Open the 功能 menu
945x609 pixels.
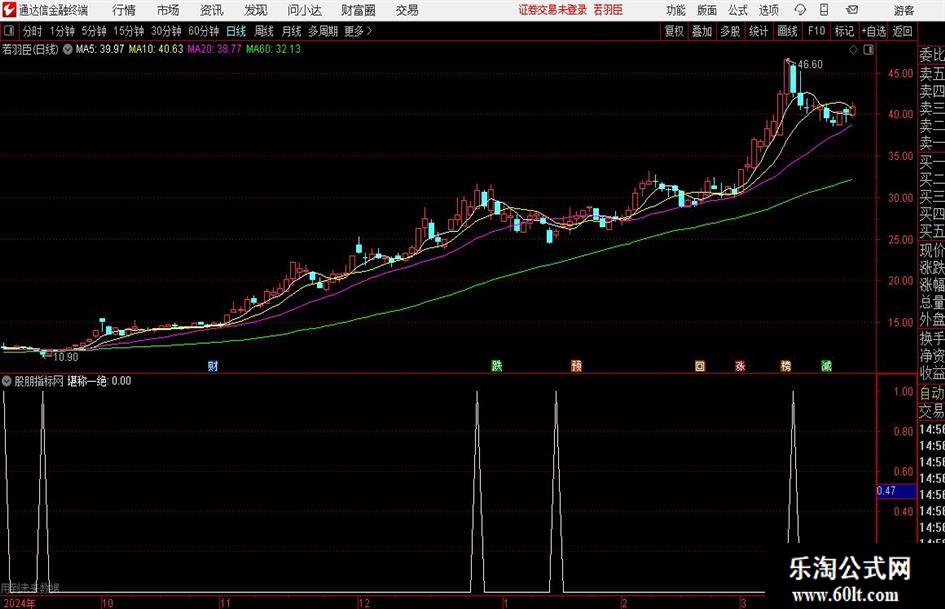coord(676,10)
